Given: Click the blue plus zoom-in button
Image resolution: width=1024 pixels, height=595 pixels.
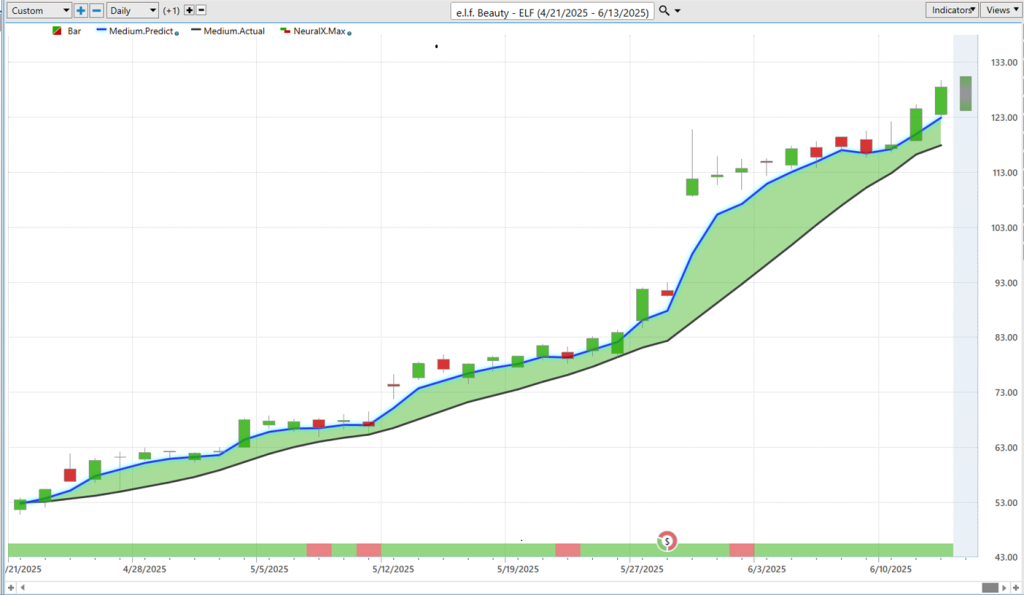Looking at the screenshot, I should (80, 10).
